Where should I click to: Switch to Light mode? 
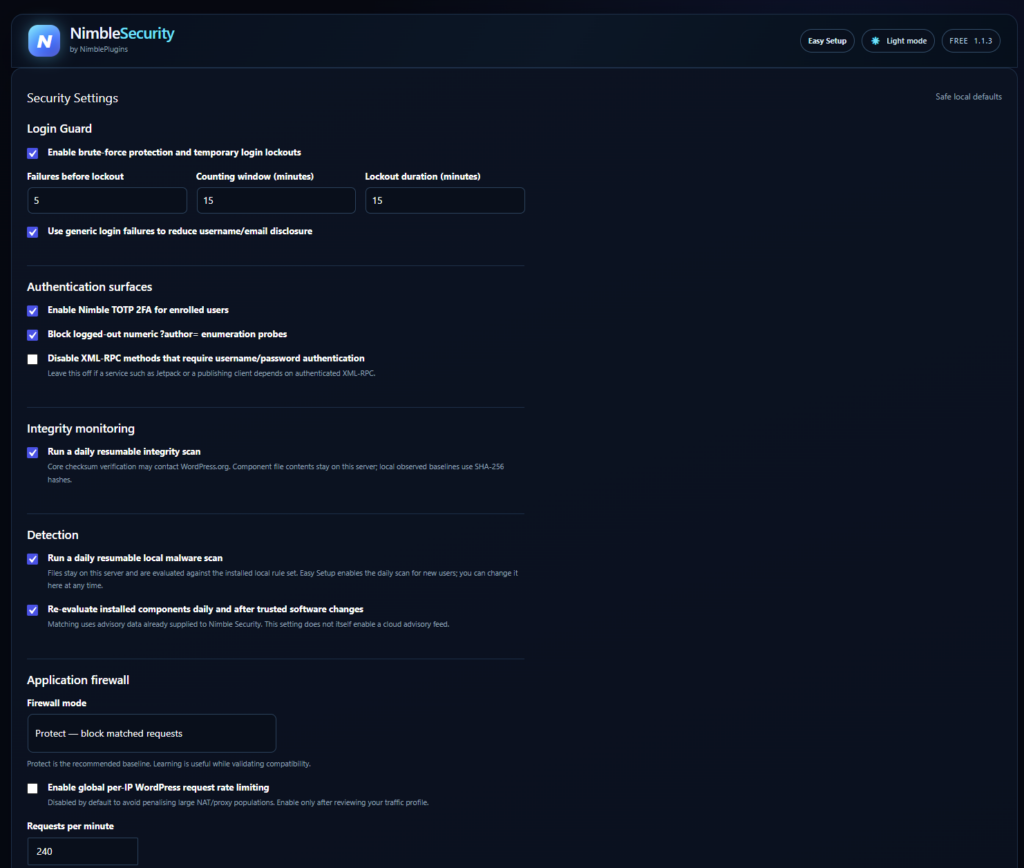tap(898, 40)
